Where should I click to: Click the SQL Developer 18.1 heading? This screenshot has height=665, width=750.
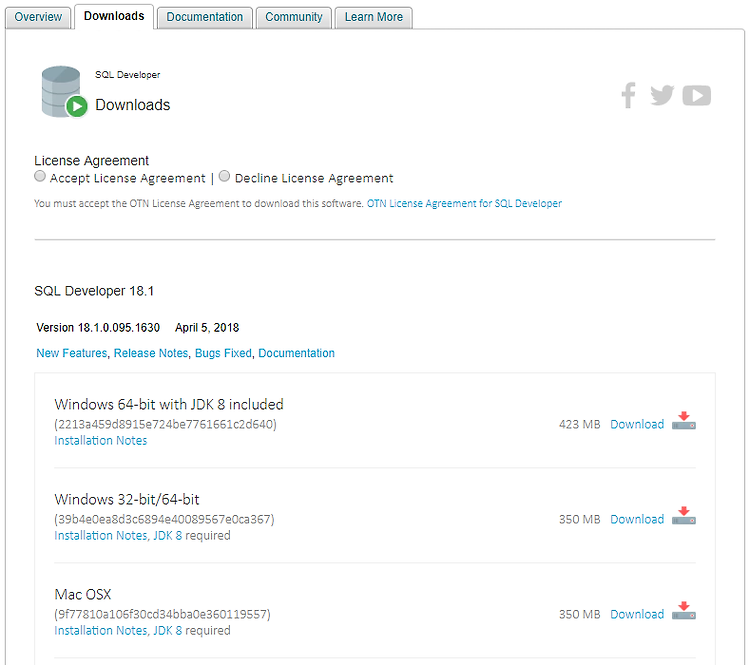[94, 291]
